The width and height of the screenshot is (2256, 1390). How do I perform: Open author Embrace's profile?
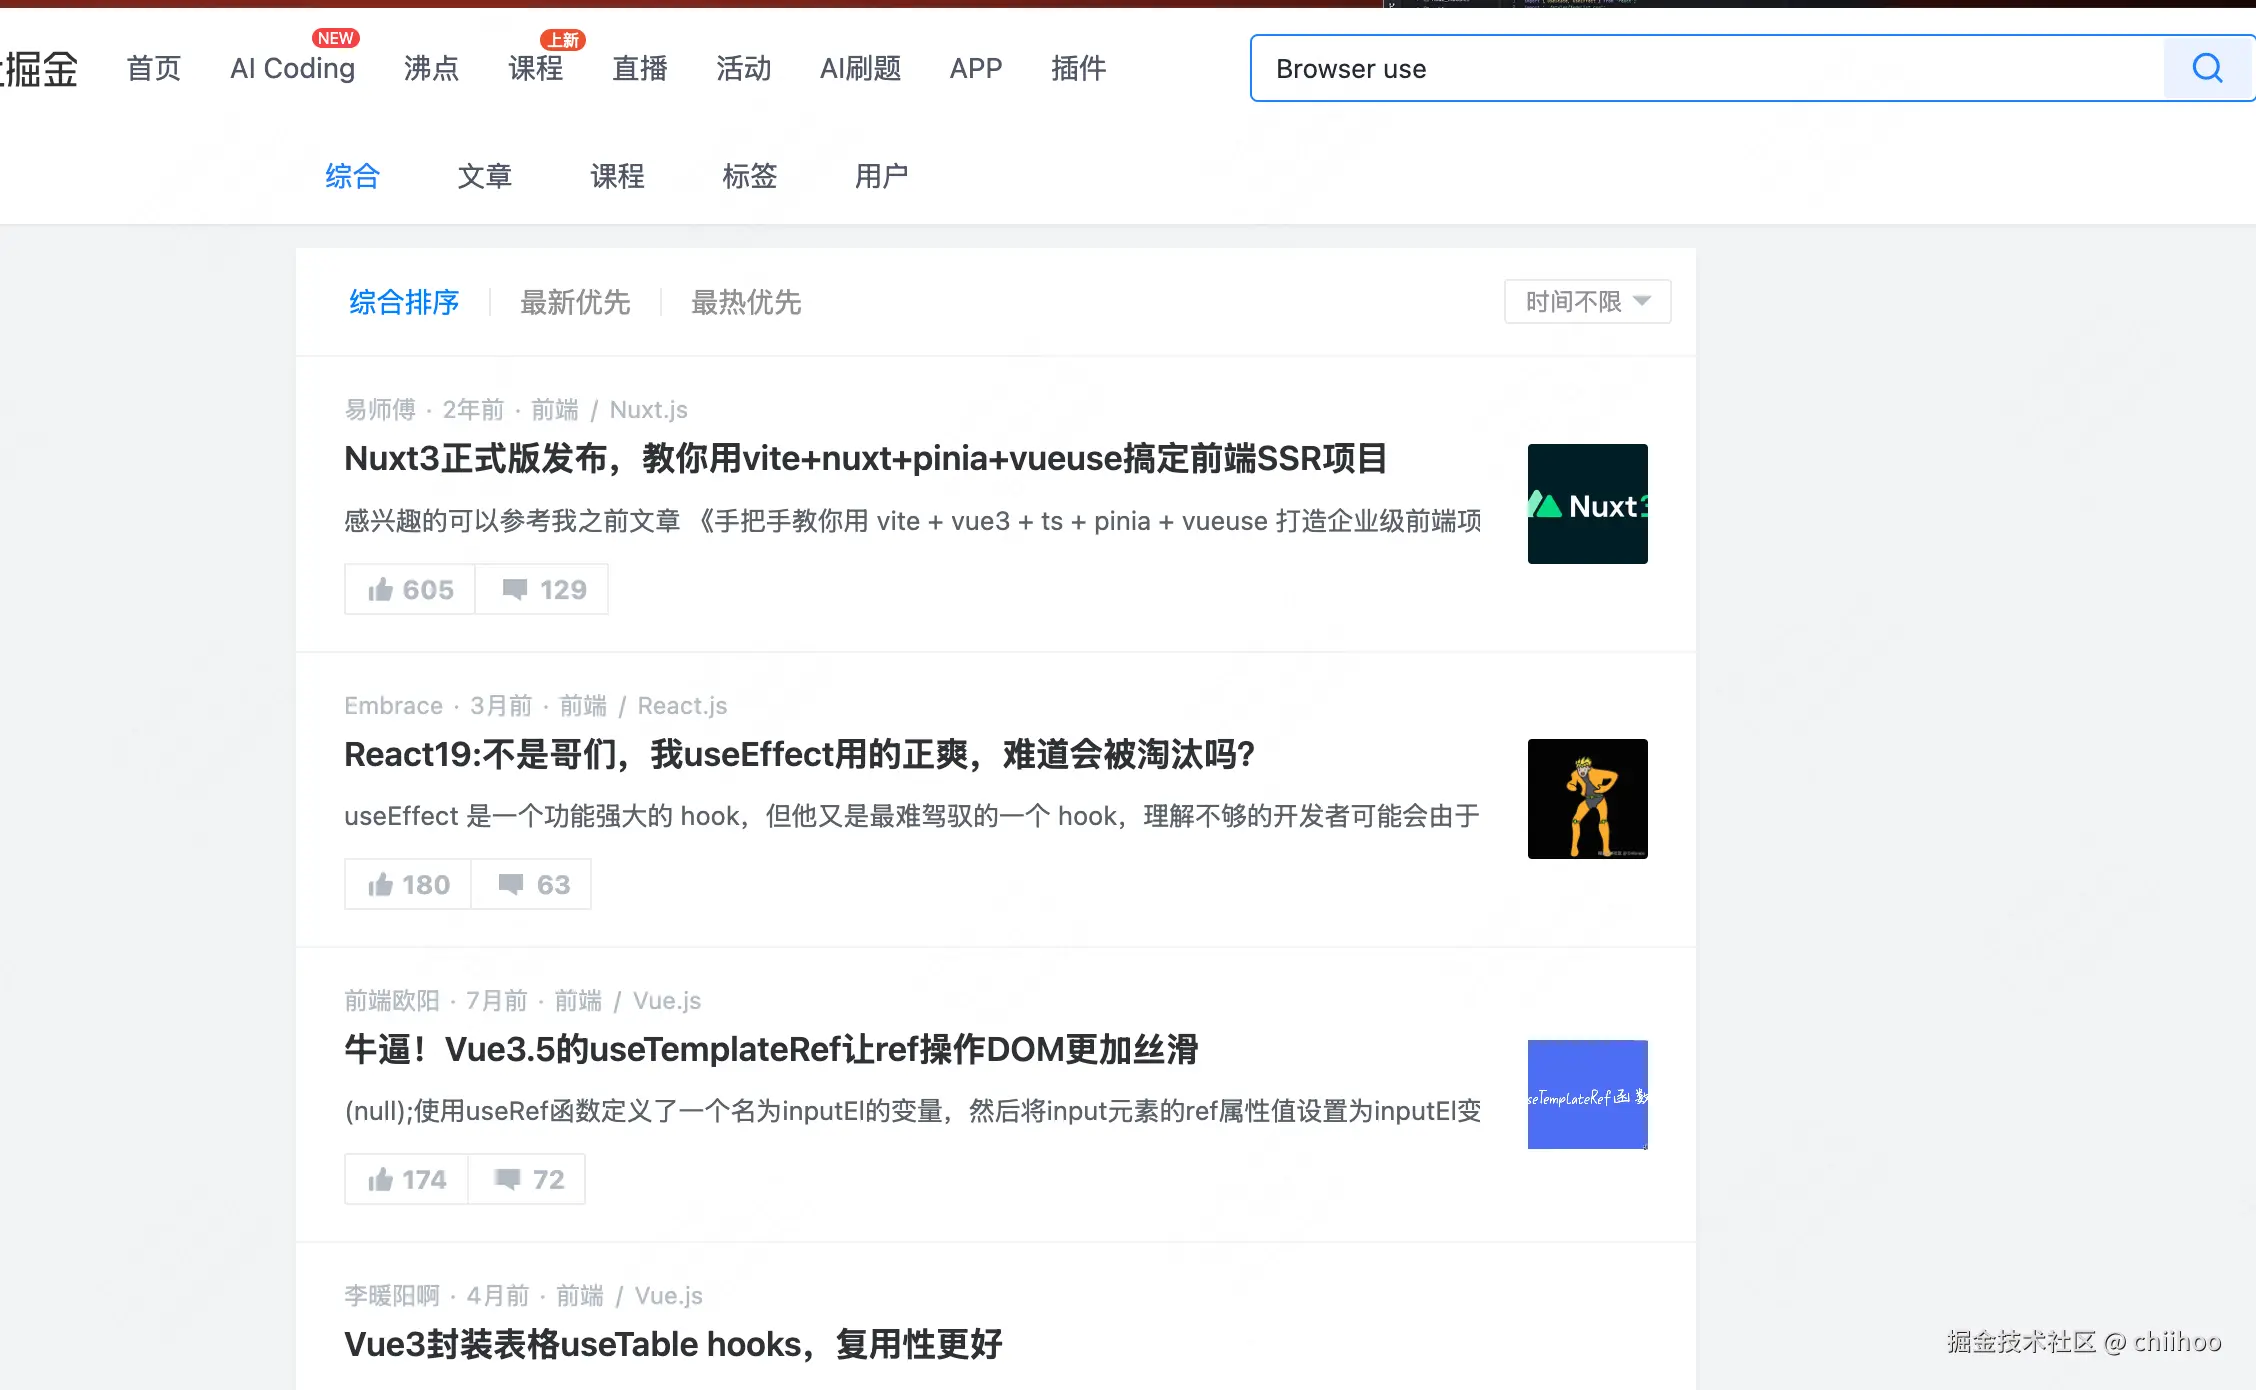pyautogui.click(x=393, y=705)
